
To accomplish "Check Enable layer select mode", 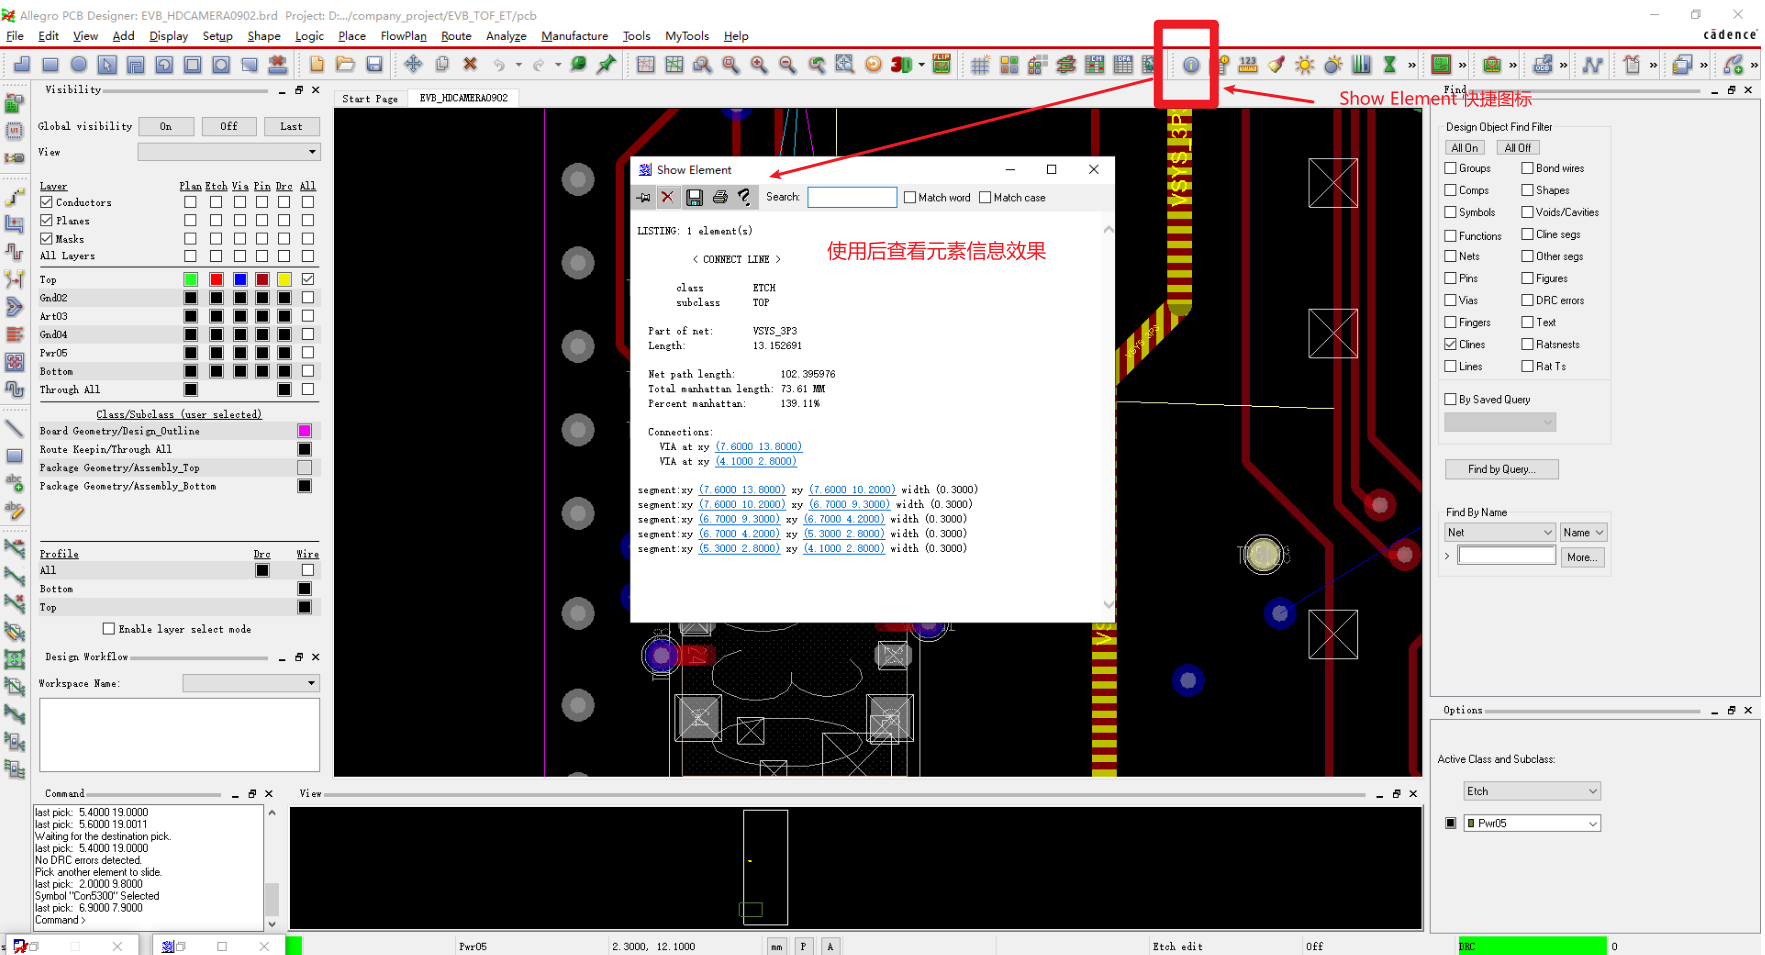I will point(109,629).
